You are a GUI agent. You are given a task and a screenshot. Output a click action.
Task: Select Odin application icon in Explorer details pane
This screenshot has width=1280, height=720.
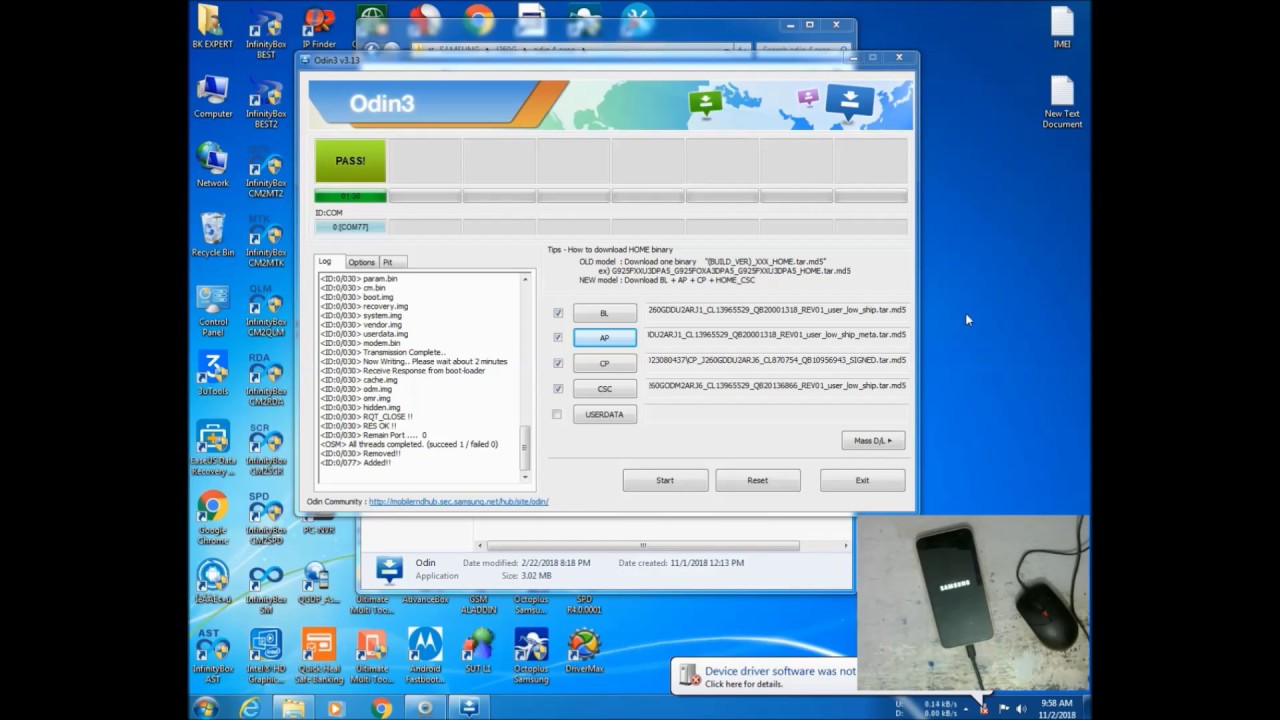[x=388, y=569]
